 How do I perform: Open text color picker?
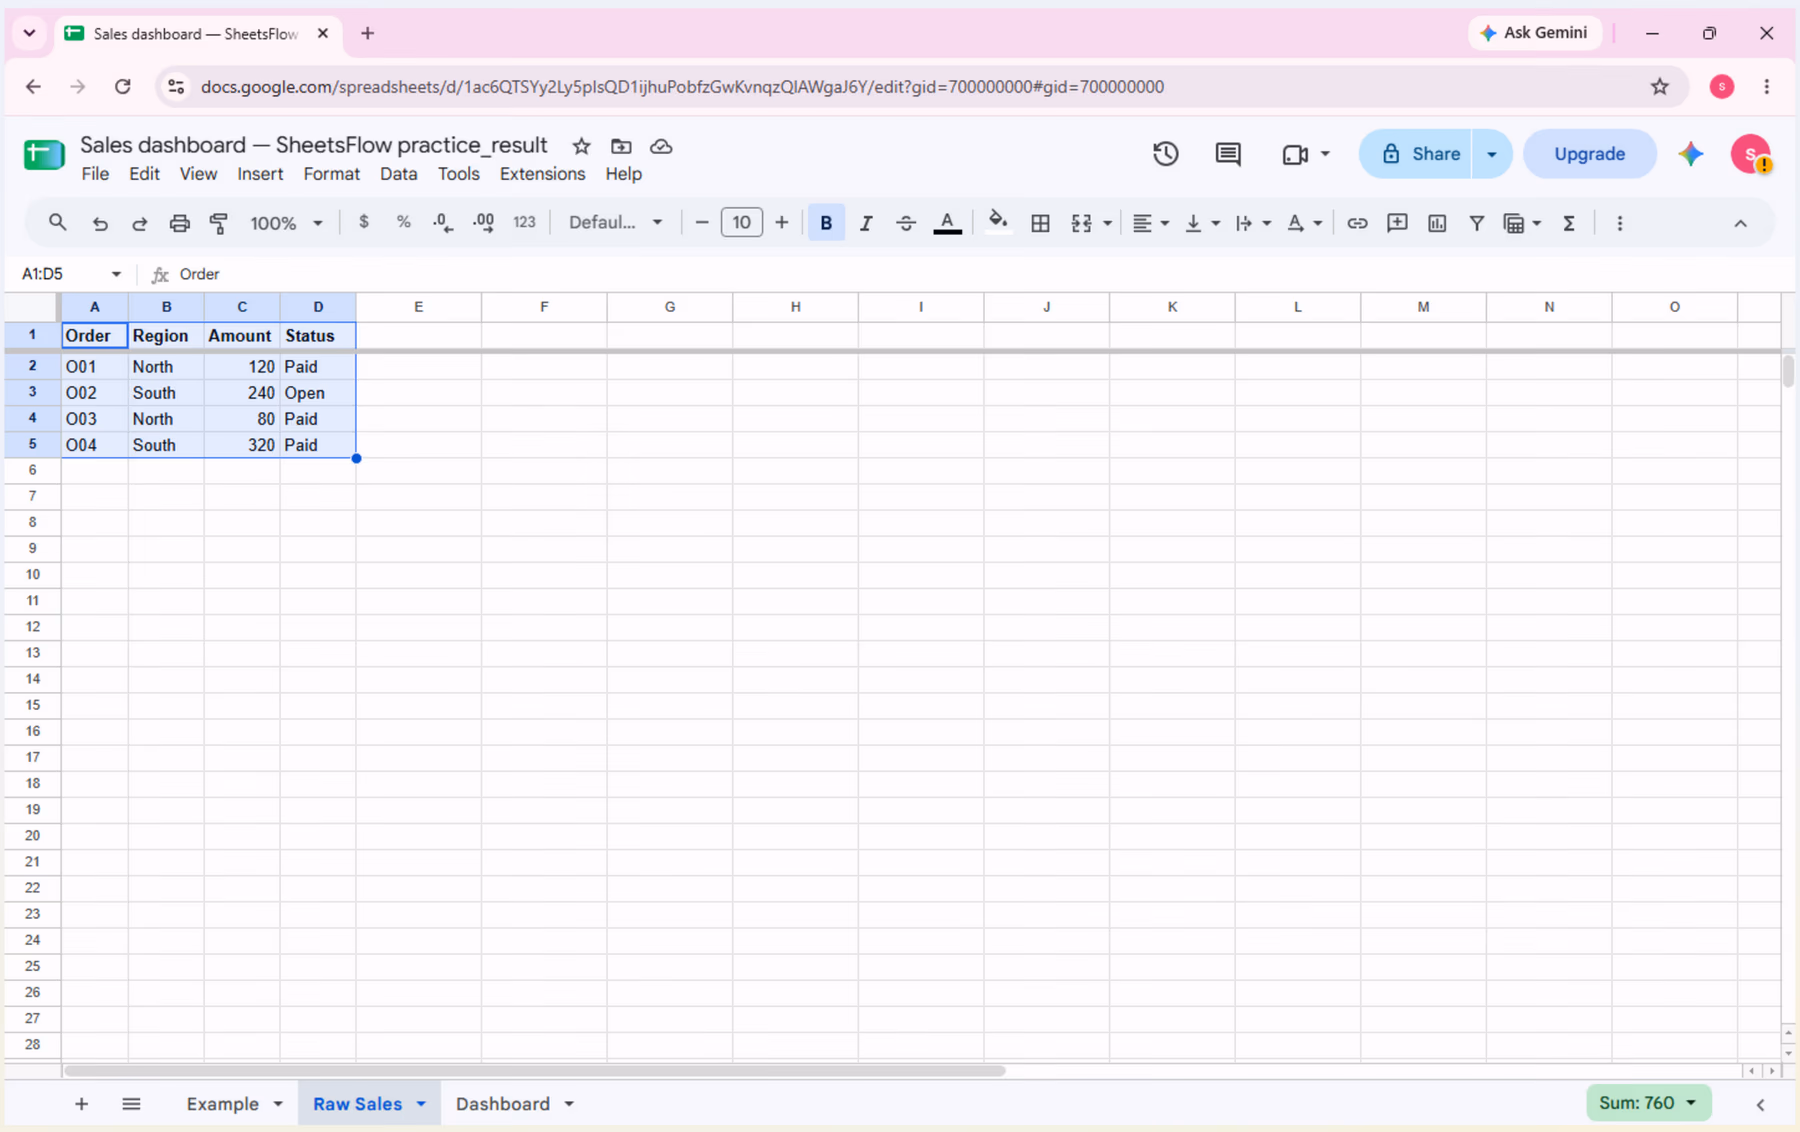pos(947,223)
